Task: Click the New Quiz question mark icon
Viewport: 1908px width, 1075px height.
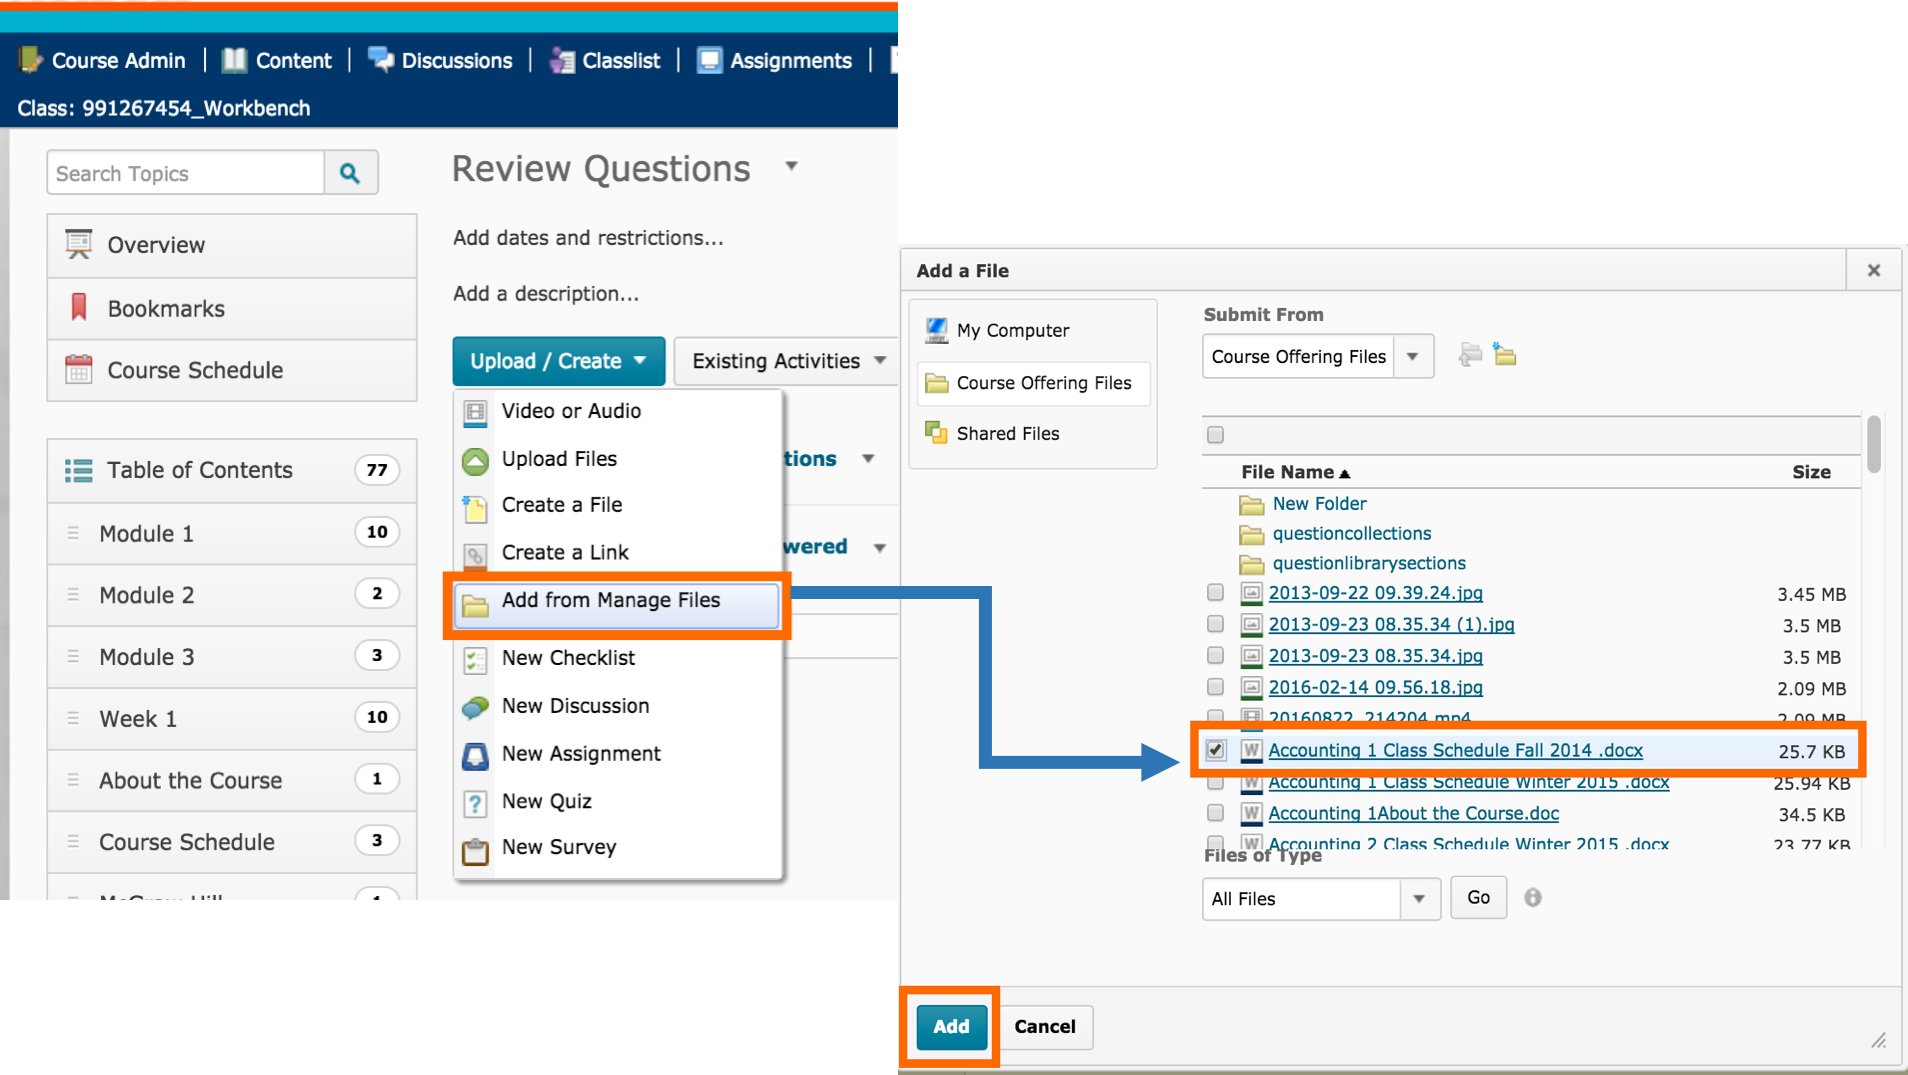Action: pyautogui.click(x=475, y=802)
